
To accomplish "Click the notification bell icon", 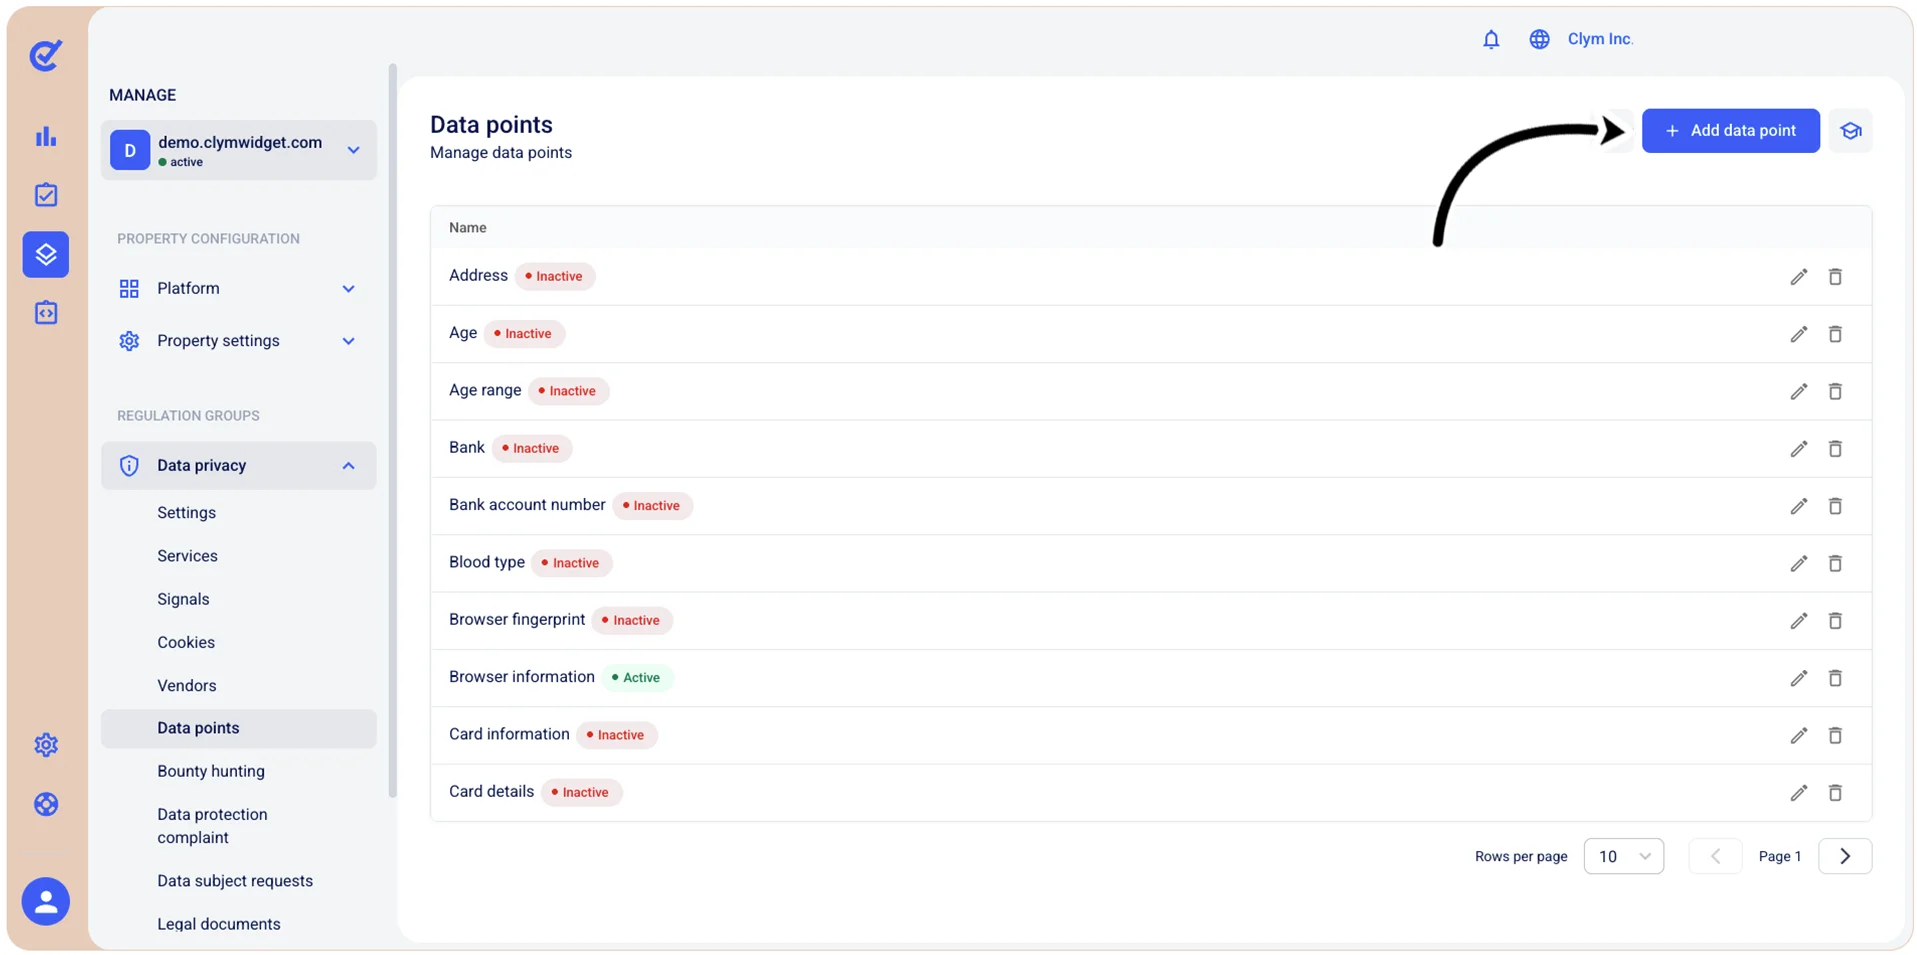I will tap(1491, 39).
